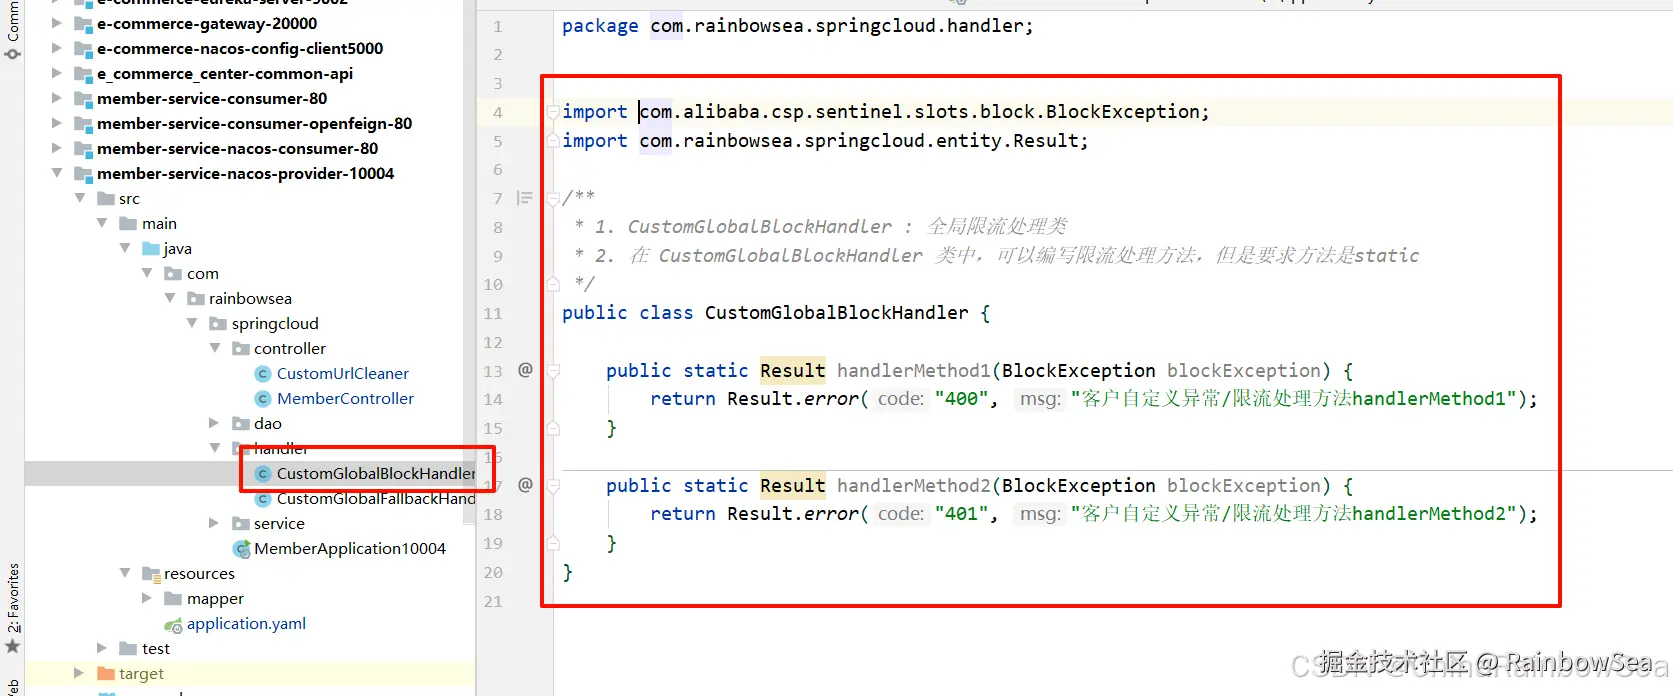Collapse the java folder

coord(125,248)
